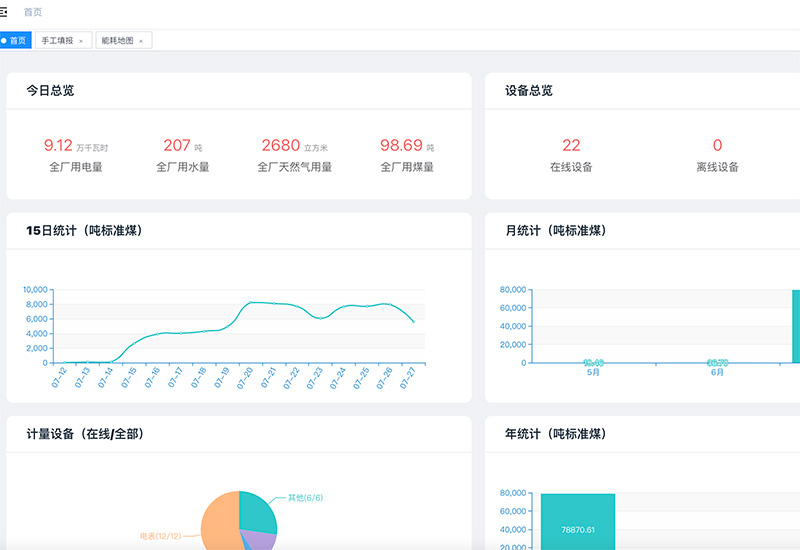The height and width of the screenshot is (550, 800).
Task: Click the online device count 22
Action: pyautogui.click(x=571, y=145)
